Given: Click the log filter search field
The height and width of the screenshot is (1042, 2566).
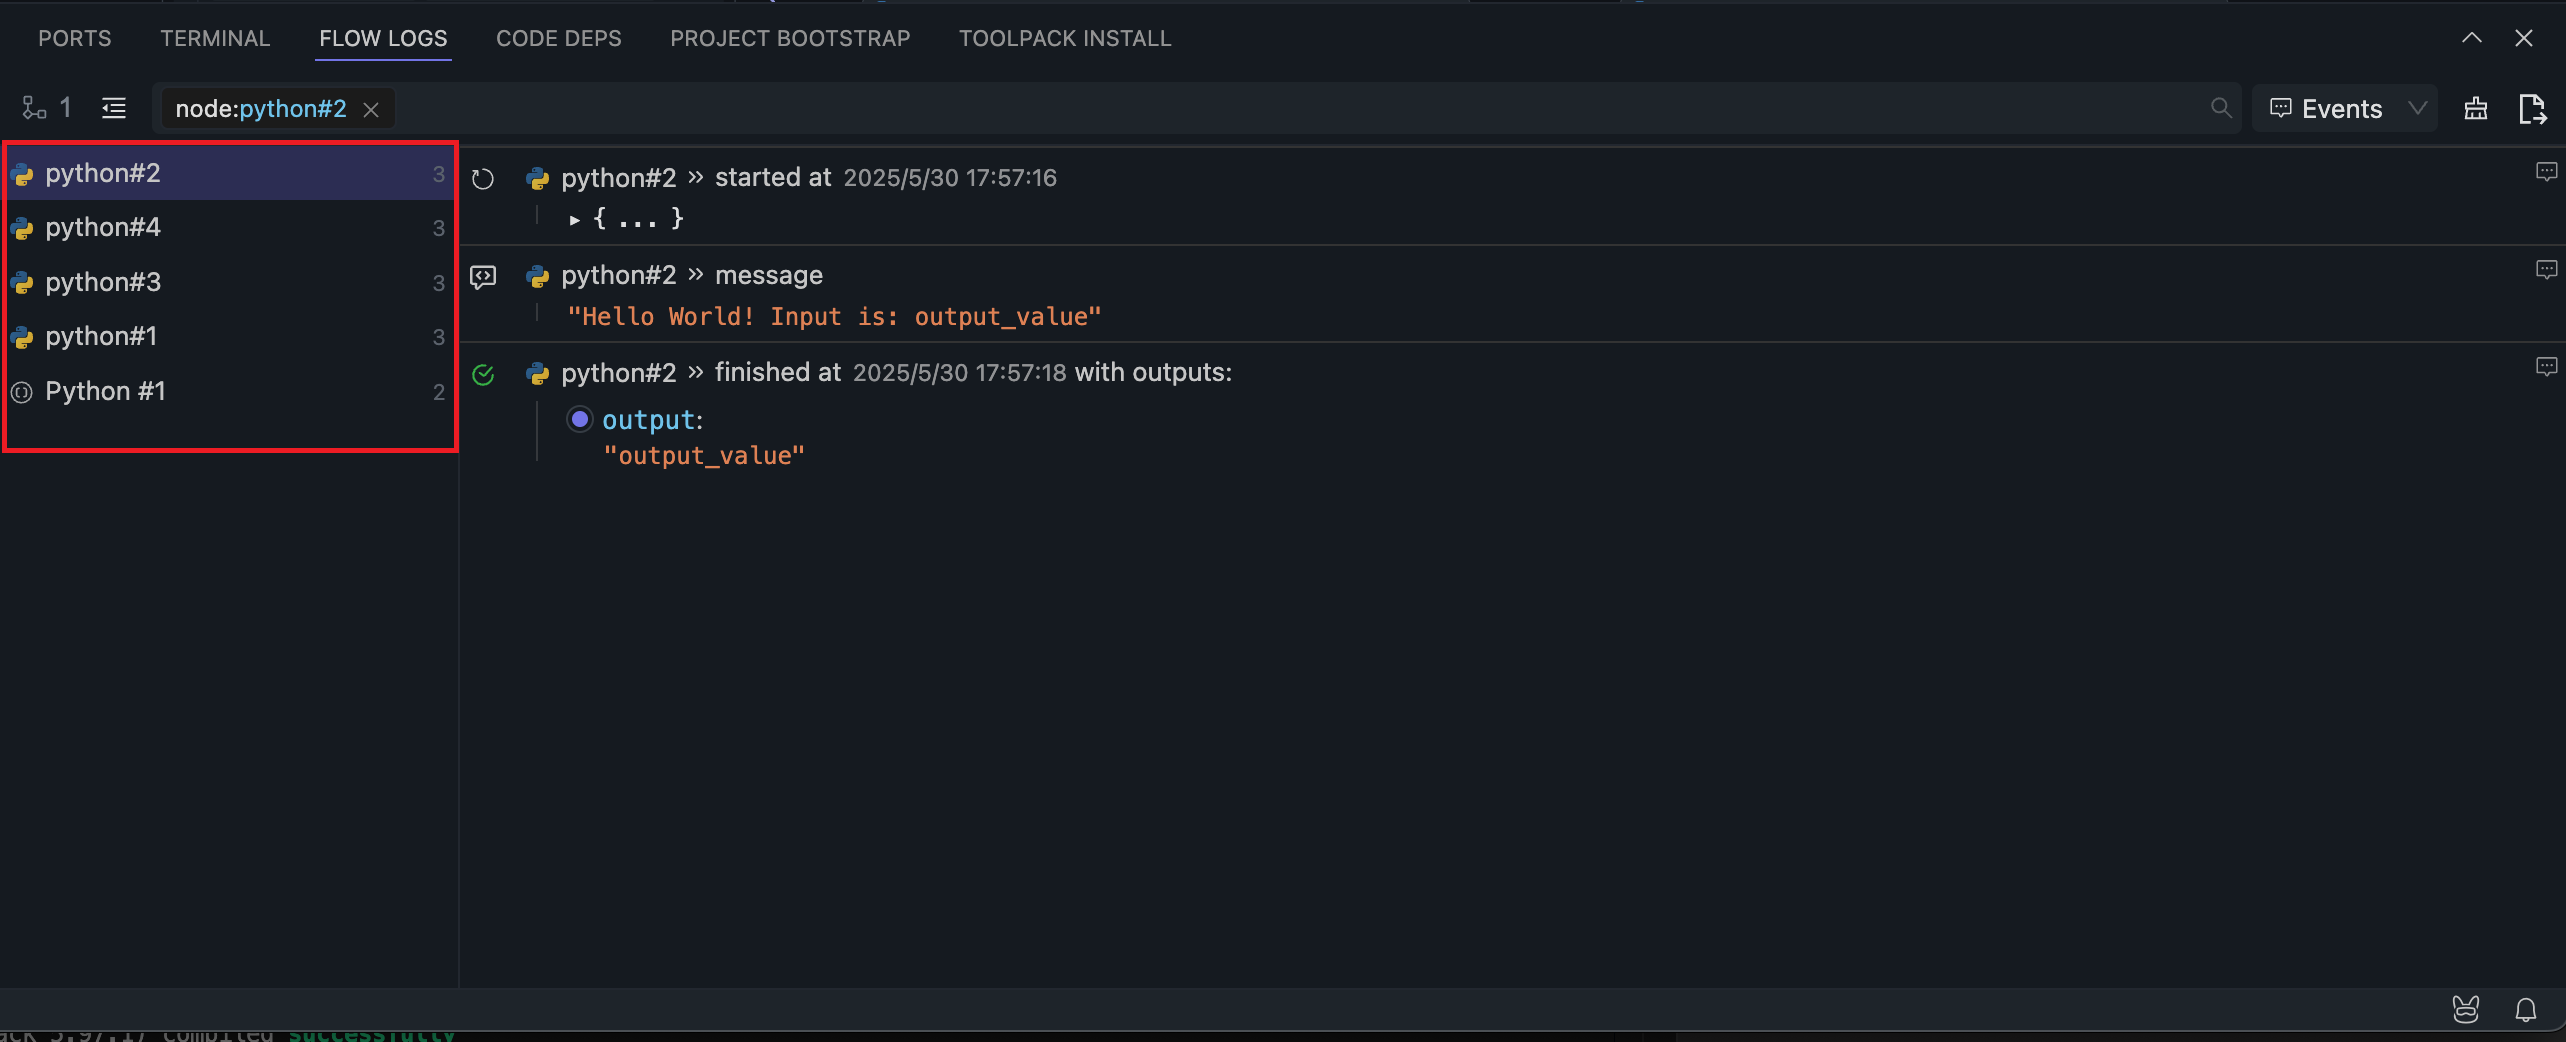Looking at the screenshot, I should point(1300,108).
